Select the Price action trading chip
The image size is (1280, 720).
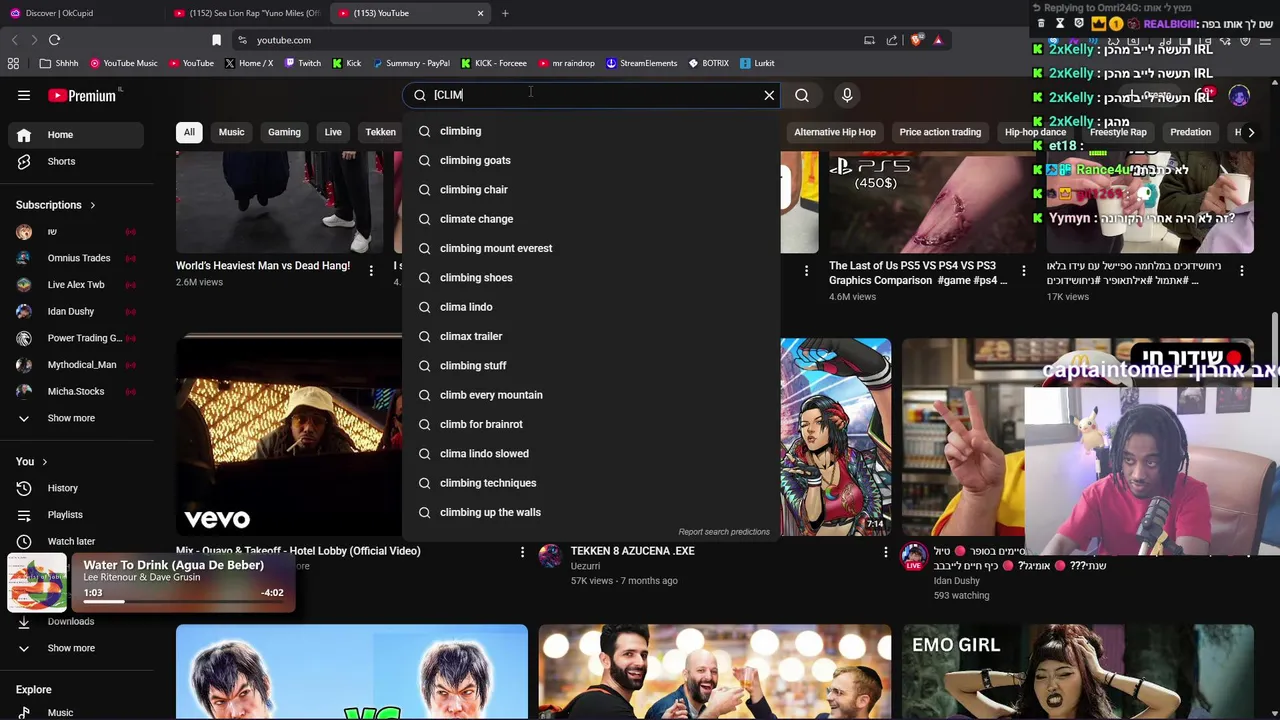click(x=940, y=132)
